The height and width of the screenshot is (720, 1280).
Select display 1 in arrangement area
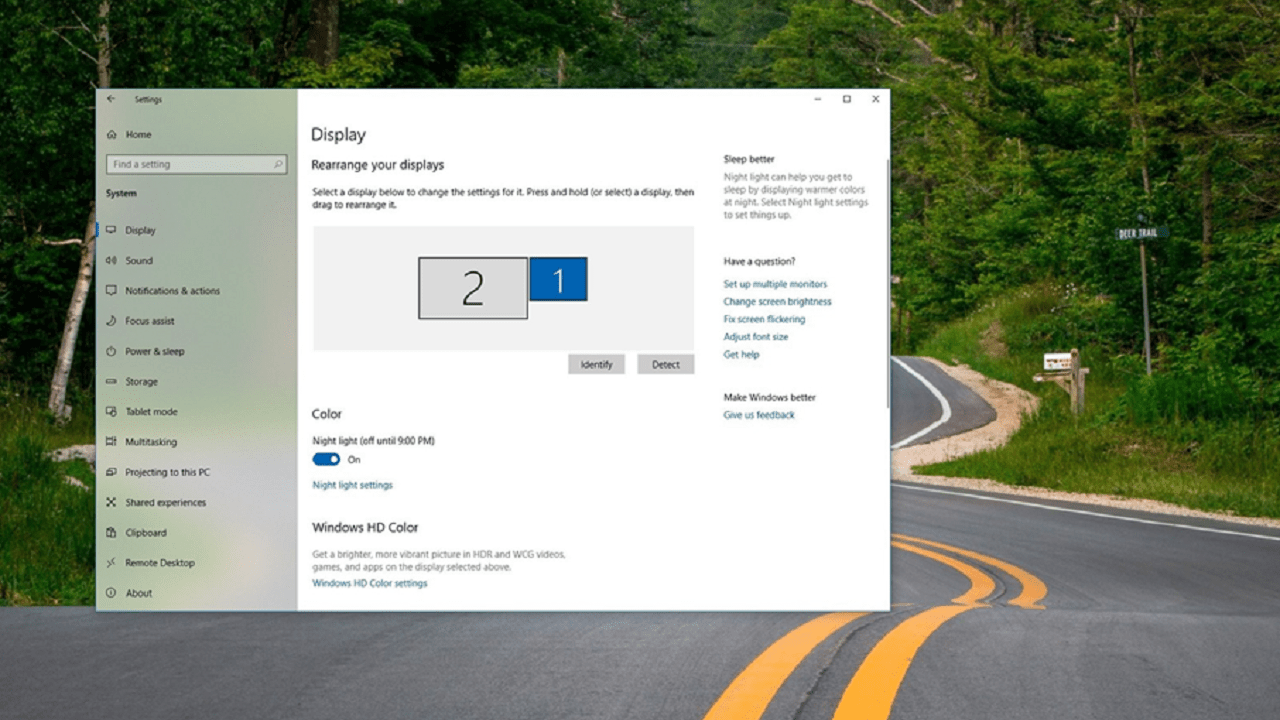tap(558, 279)
